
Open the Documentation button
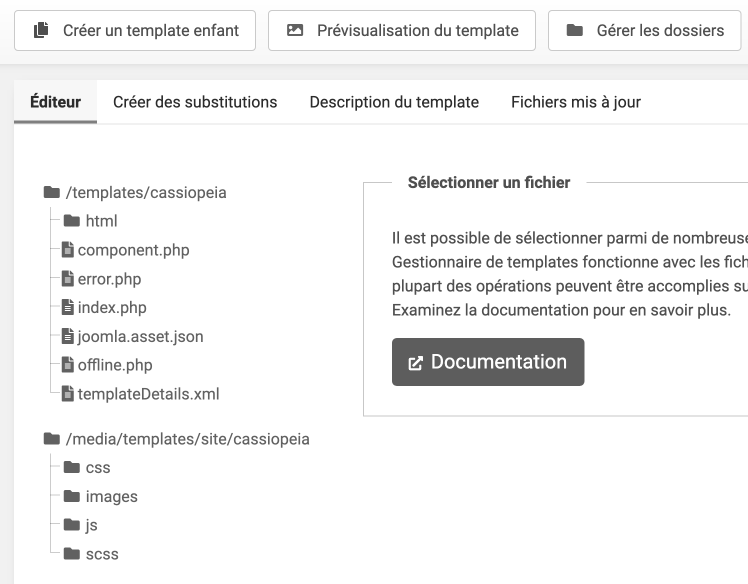488,362
